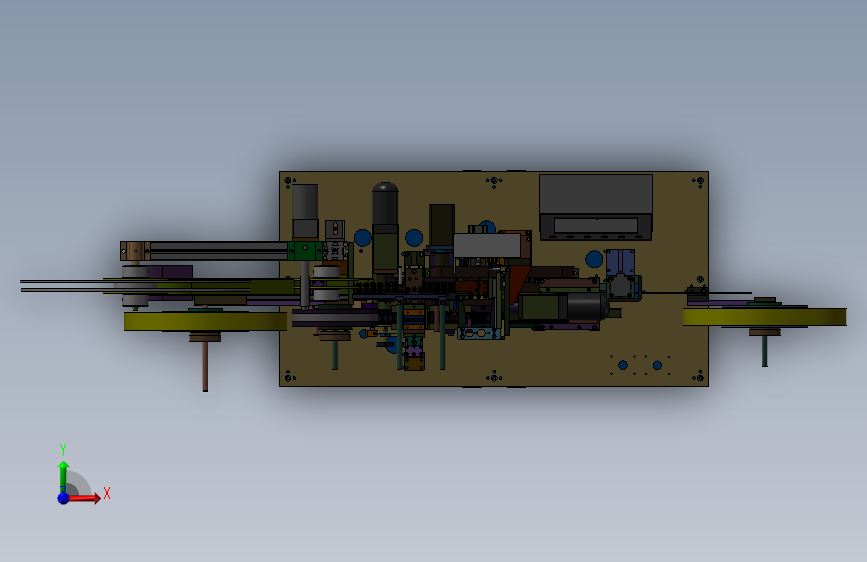Select the long gray linear rail at left

[x=218, y=251]
